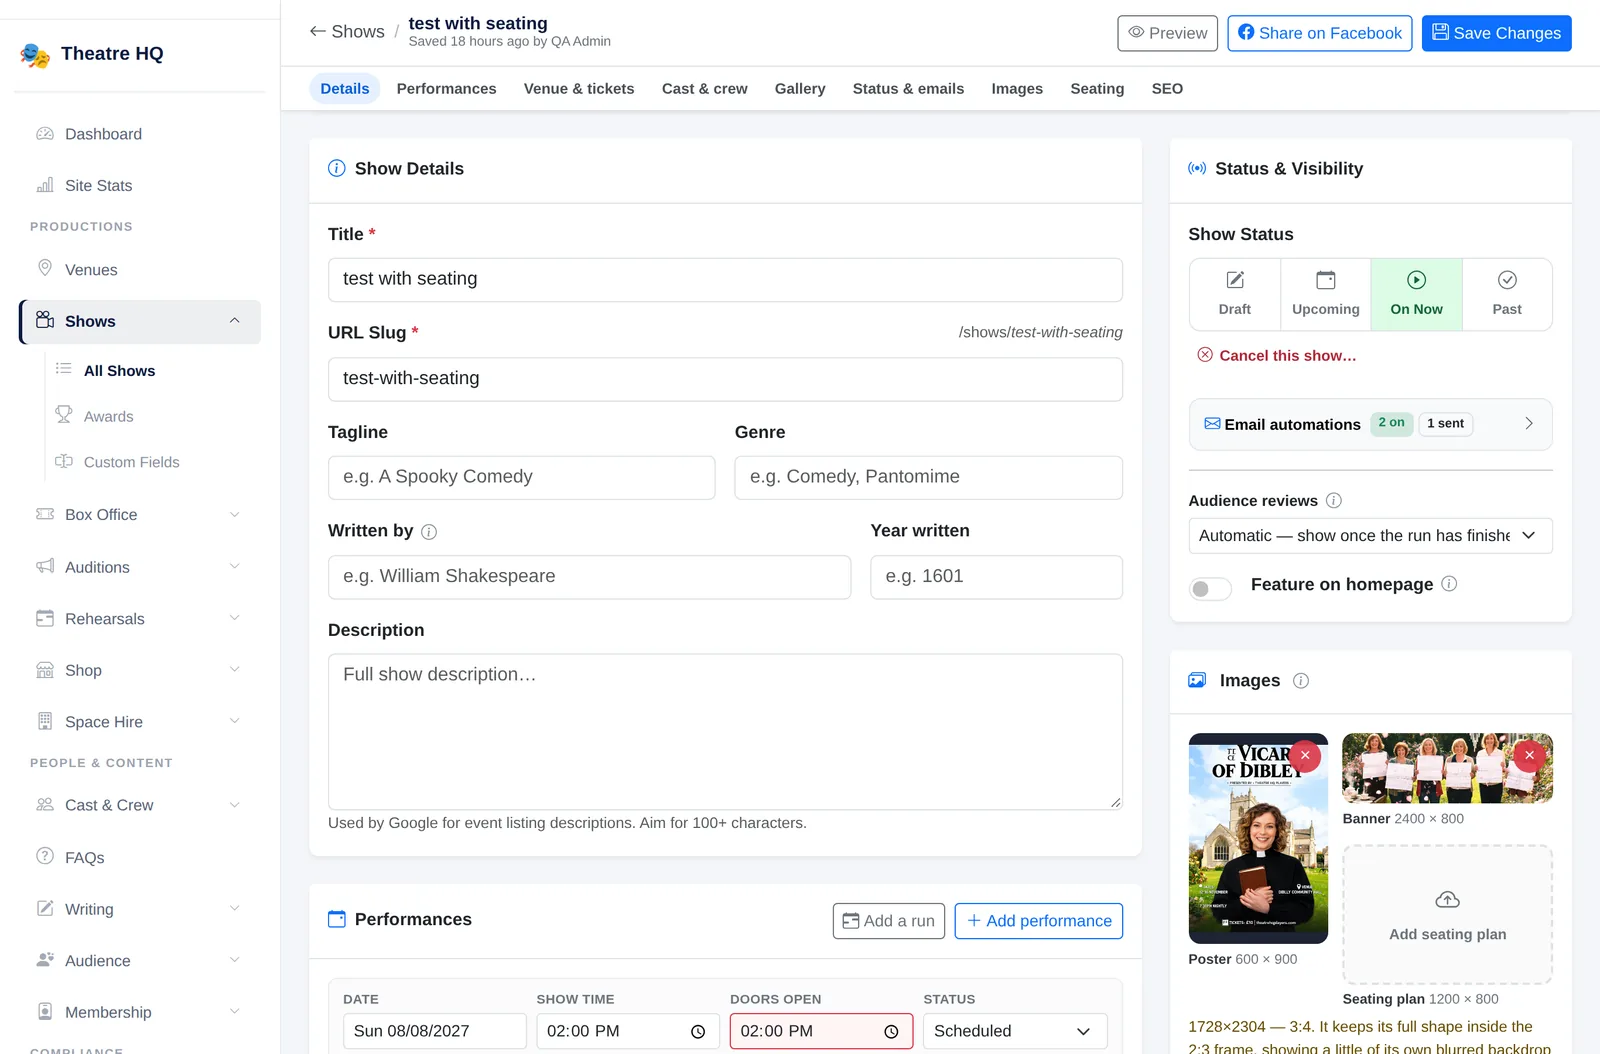1600x1054 pixels.
Task: Click Share on Facebook button
Action: [x=1320, y=33]
